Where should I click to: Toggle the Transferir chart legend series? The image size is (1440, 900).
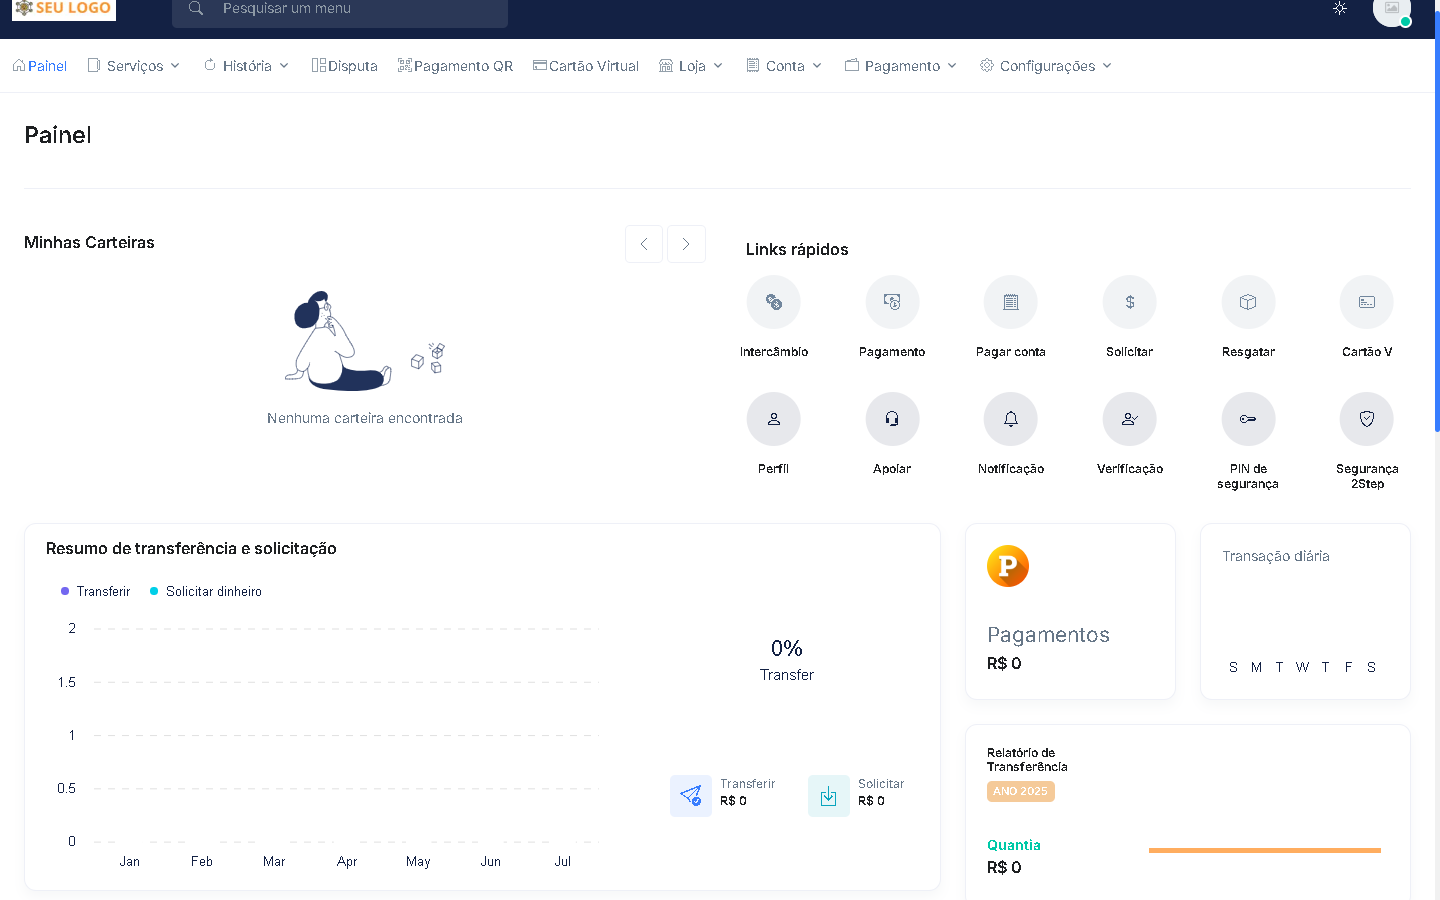[96, 591]
